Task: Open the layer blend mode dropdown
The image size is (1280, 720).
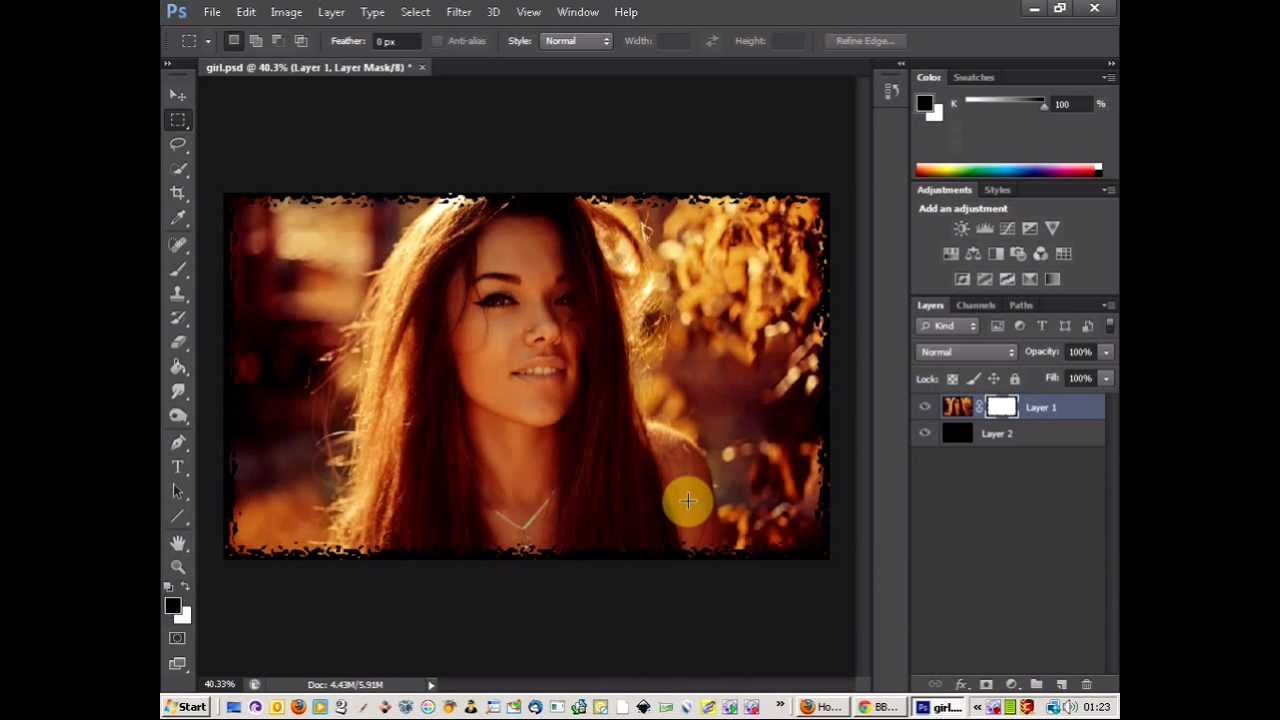Action: [967, 352]
